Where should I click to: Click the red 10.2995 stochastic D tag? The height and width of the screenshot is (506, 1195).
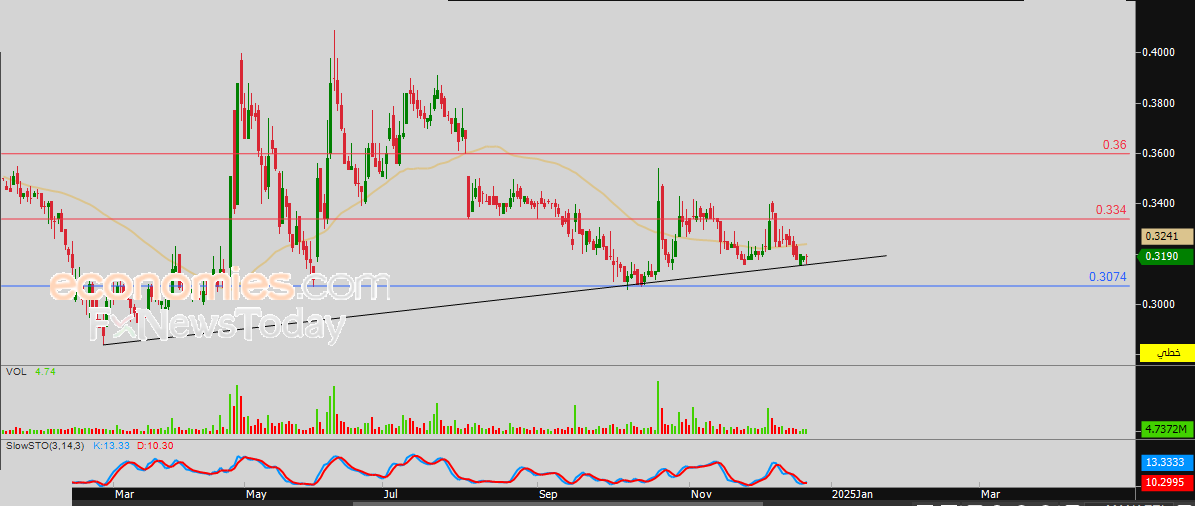point(1165,482)
